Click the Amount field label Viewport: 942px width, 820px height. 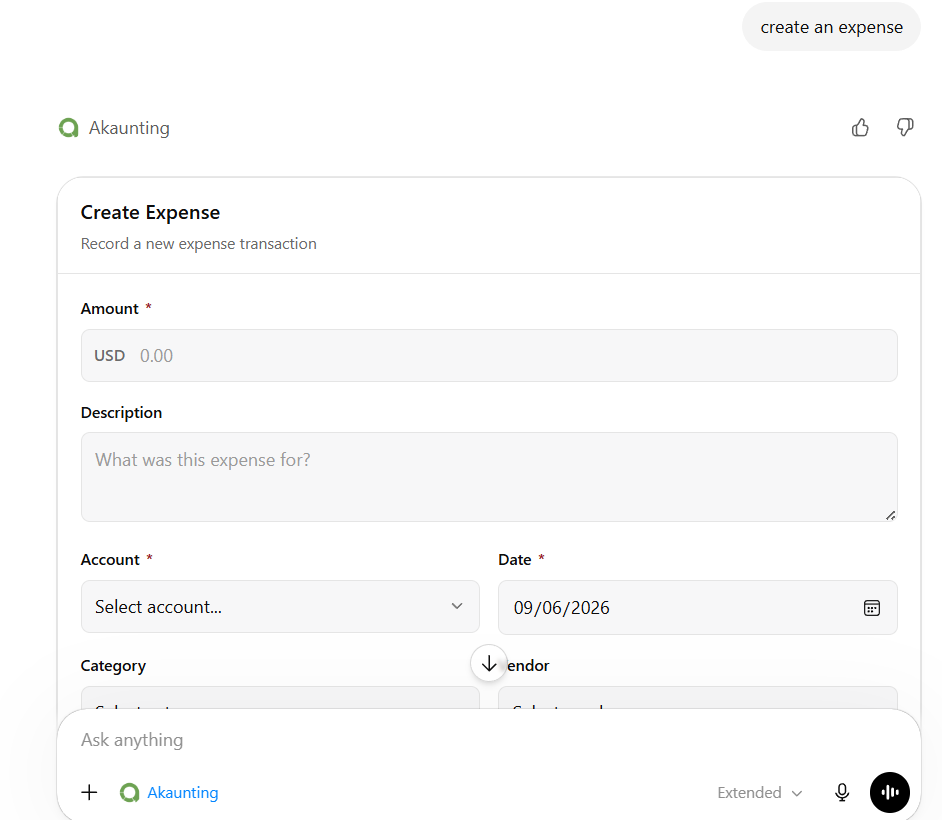pos(109,309)
